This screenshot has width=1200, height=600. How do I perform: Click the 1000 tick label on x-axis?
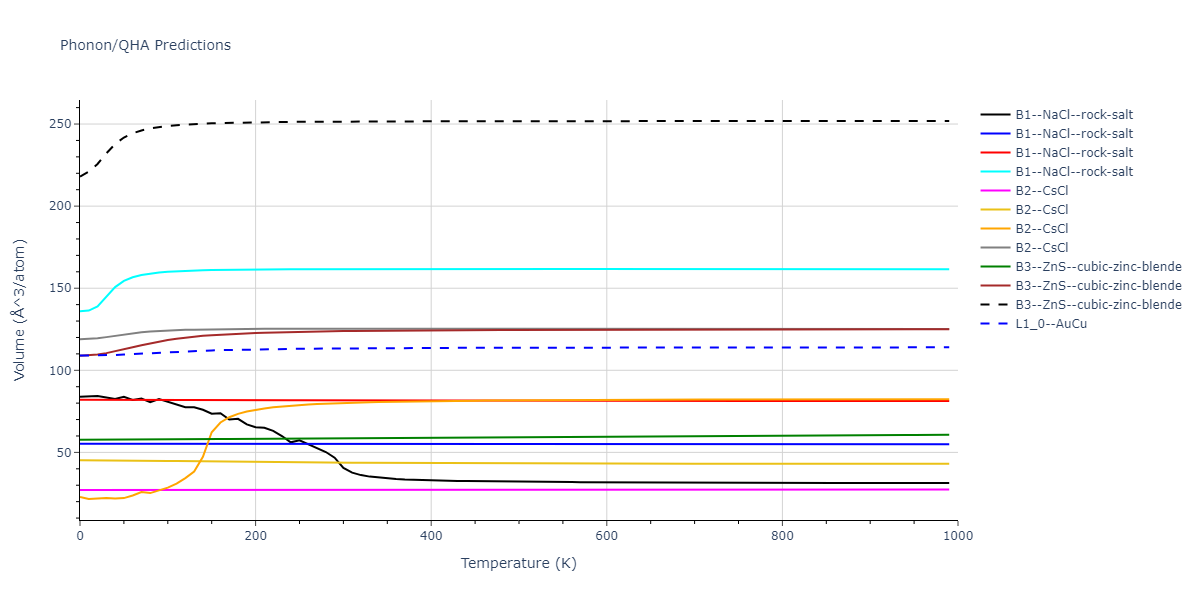pyautogui.click(x=957, y=536)
